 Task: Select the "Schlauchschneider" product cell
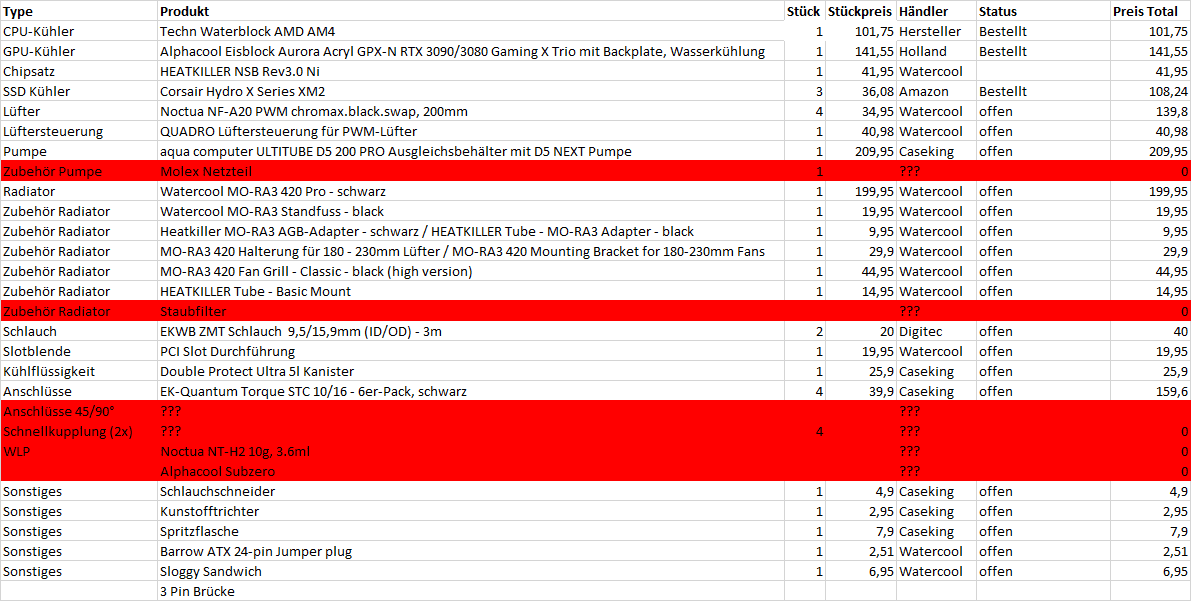(x=471, y=492)
